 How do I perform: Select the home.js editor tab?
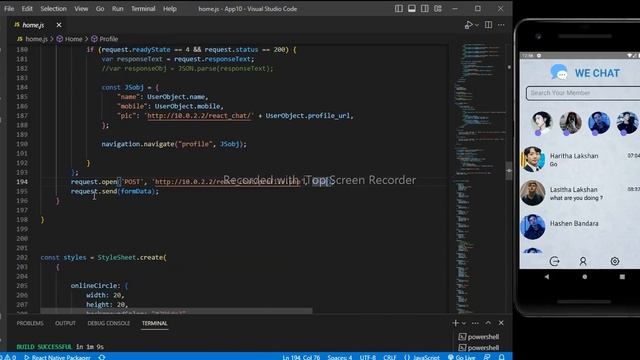[x=33, y=25]
